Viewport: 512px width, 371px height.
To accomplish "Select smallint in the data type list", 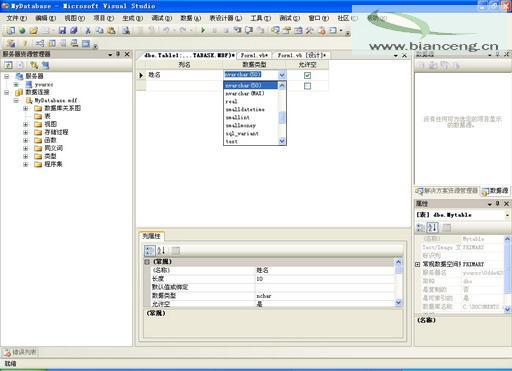I will (x=251, y=117).
